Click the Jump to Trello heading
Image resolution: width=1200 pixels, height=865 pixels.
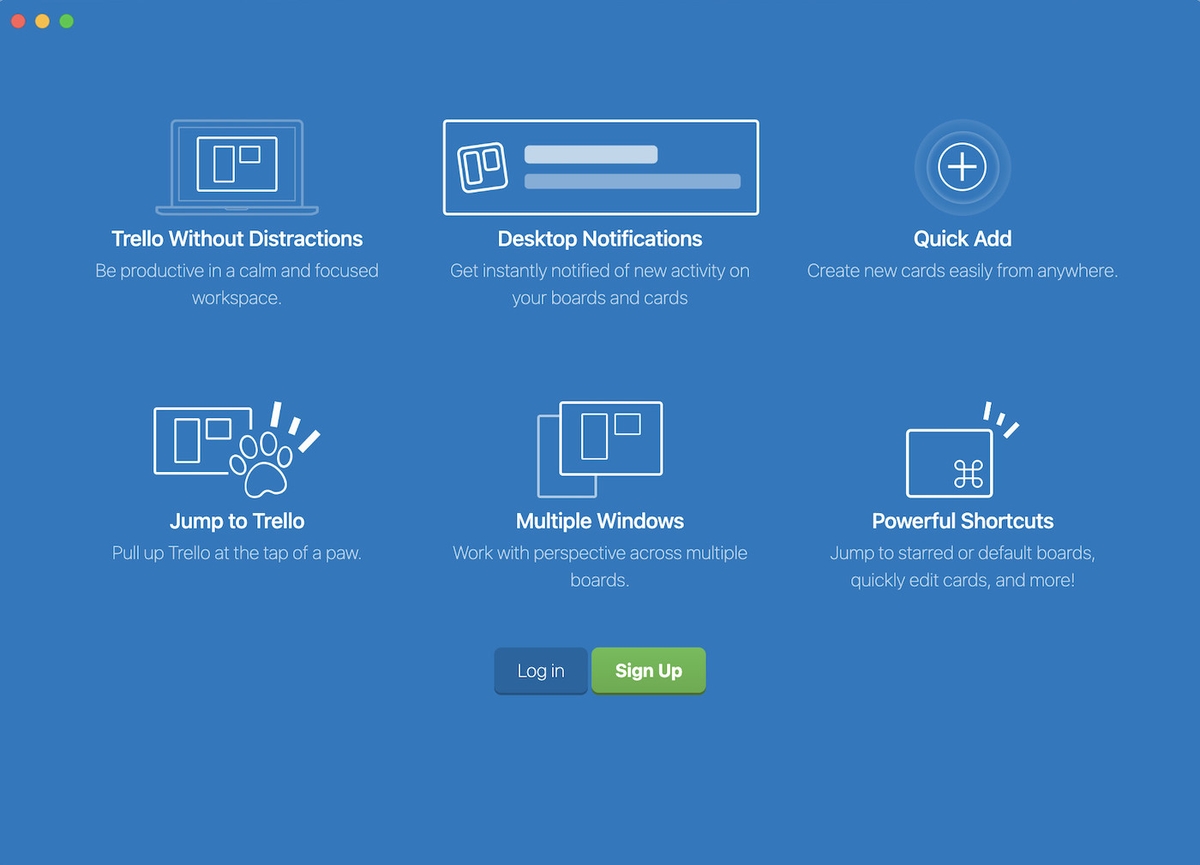(x=237, y=521)
